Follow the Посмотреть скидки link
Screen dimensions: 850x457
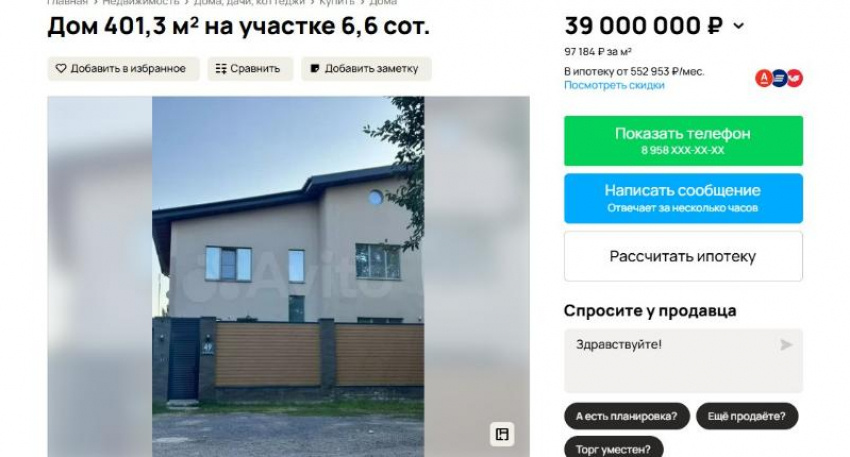click(614, 85)
